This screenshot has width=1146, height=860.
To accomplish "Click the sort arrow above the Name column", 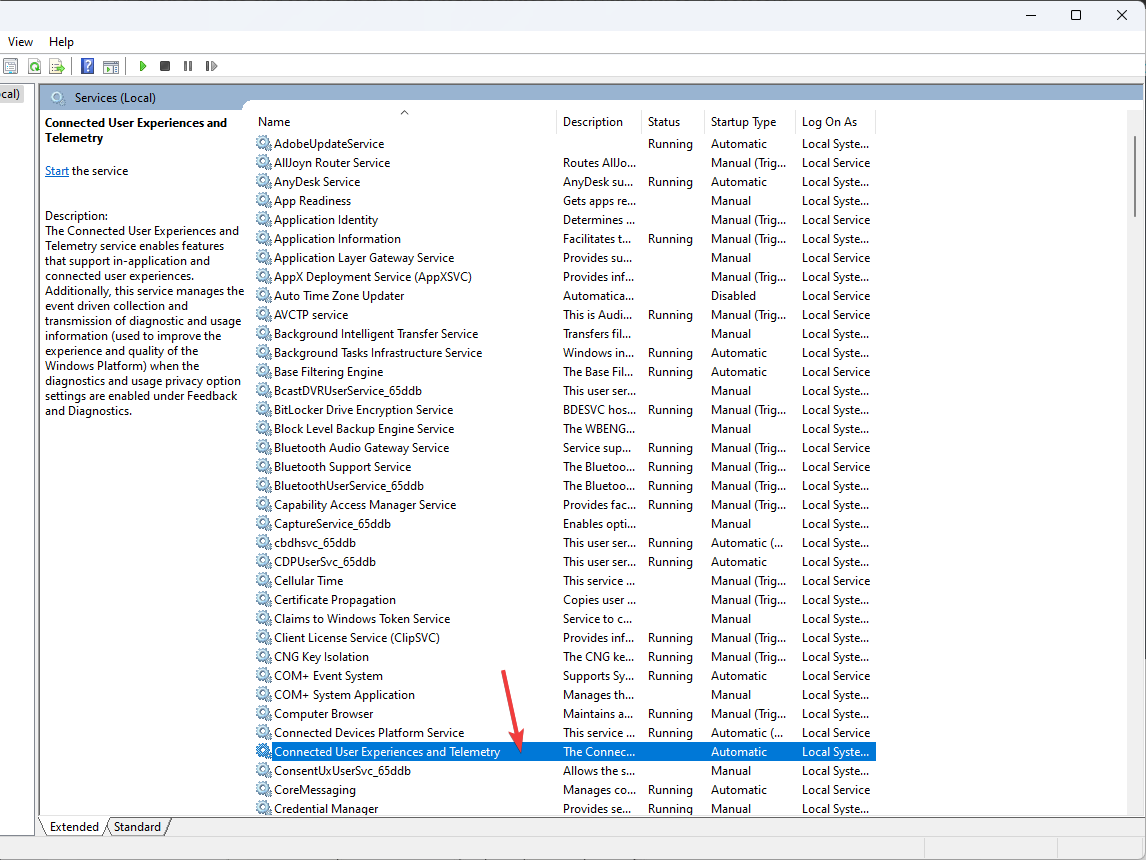I will click(404, 113).
